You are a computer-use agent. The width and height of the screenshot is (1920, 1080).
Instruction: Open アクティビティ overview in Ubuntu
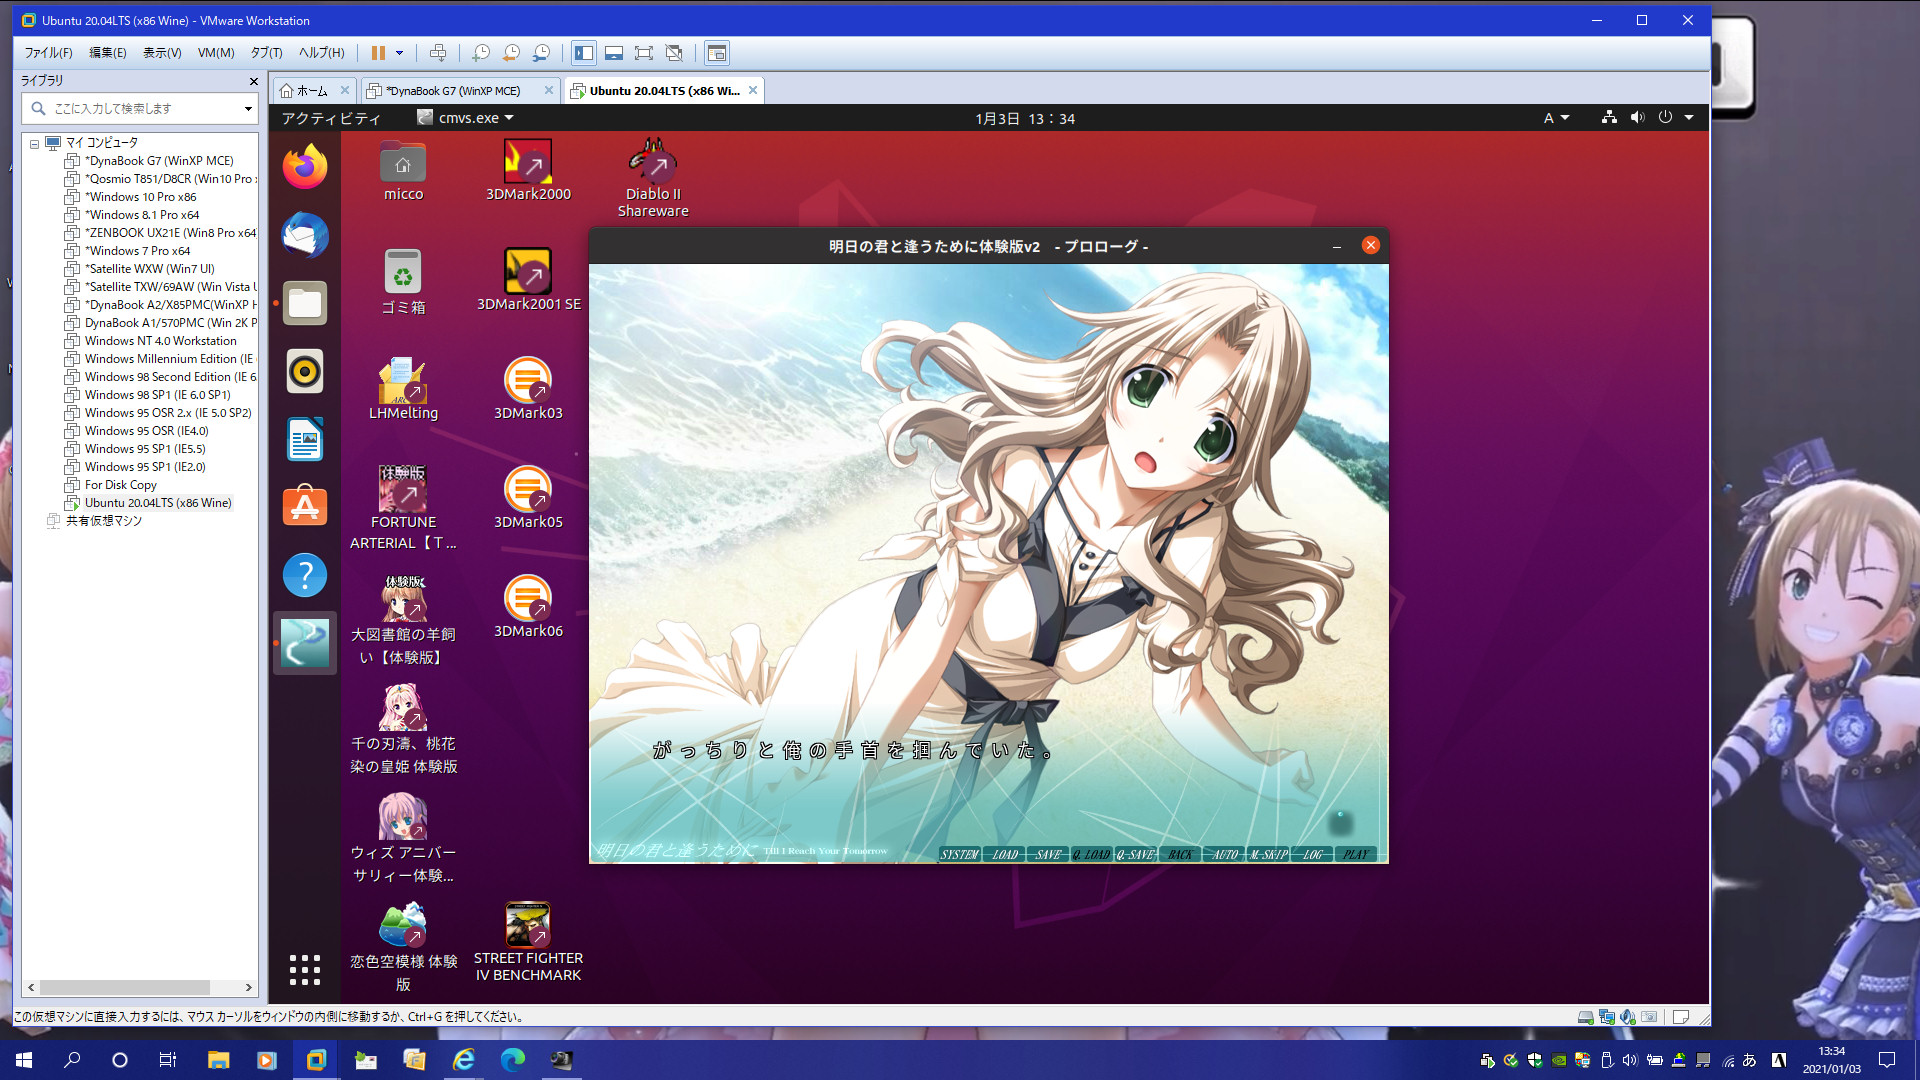point(331,118)
